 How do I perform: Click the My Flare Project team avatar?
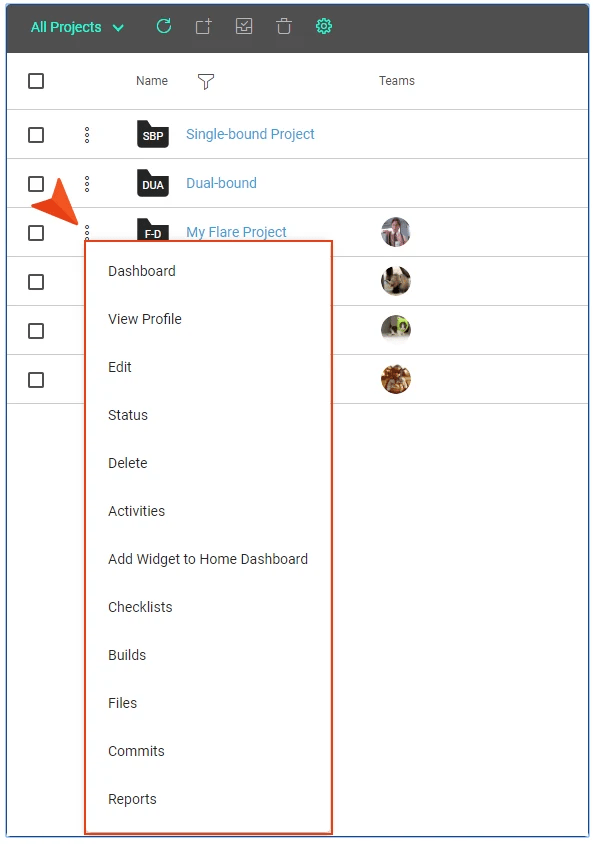pos(396,232)
